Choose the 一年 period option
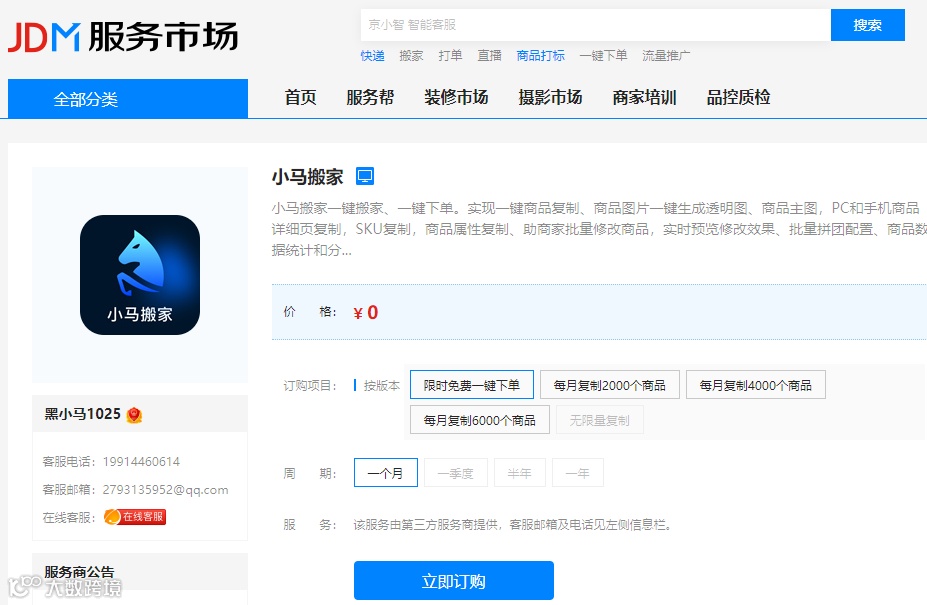This screenshot has height=605, width=927. point(577,473)
